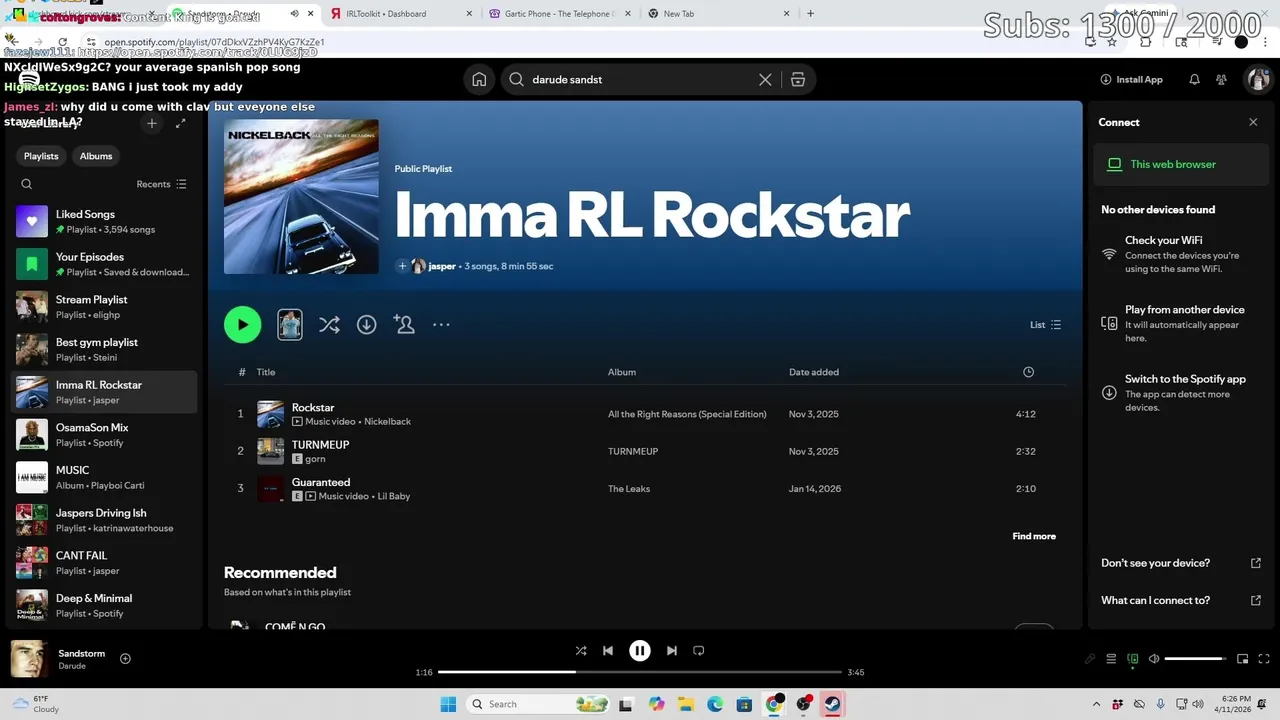This screenshot has width=1280, height=720.
Task: Open jasper's profile link
Action: pyautogui.click(x=442, y=266)
